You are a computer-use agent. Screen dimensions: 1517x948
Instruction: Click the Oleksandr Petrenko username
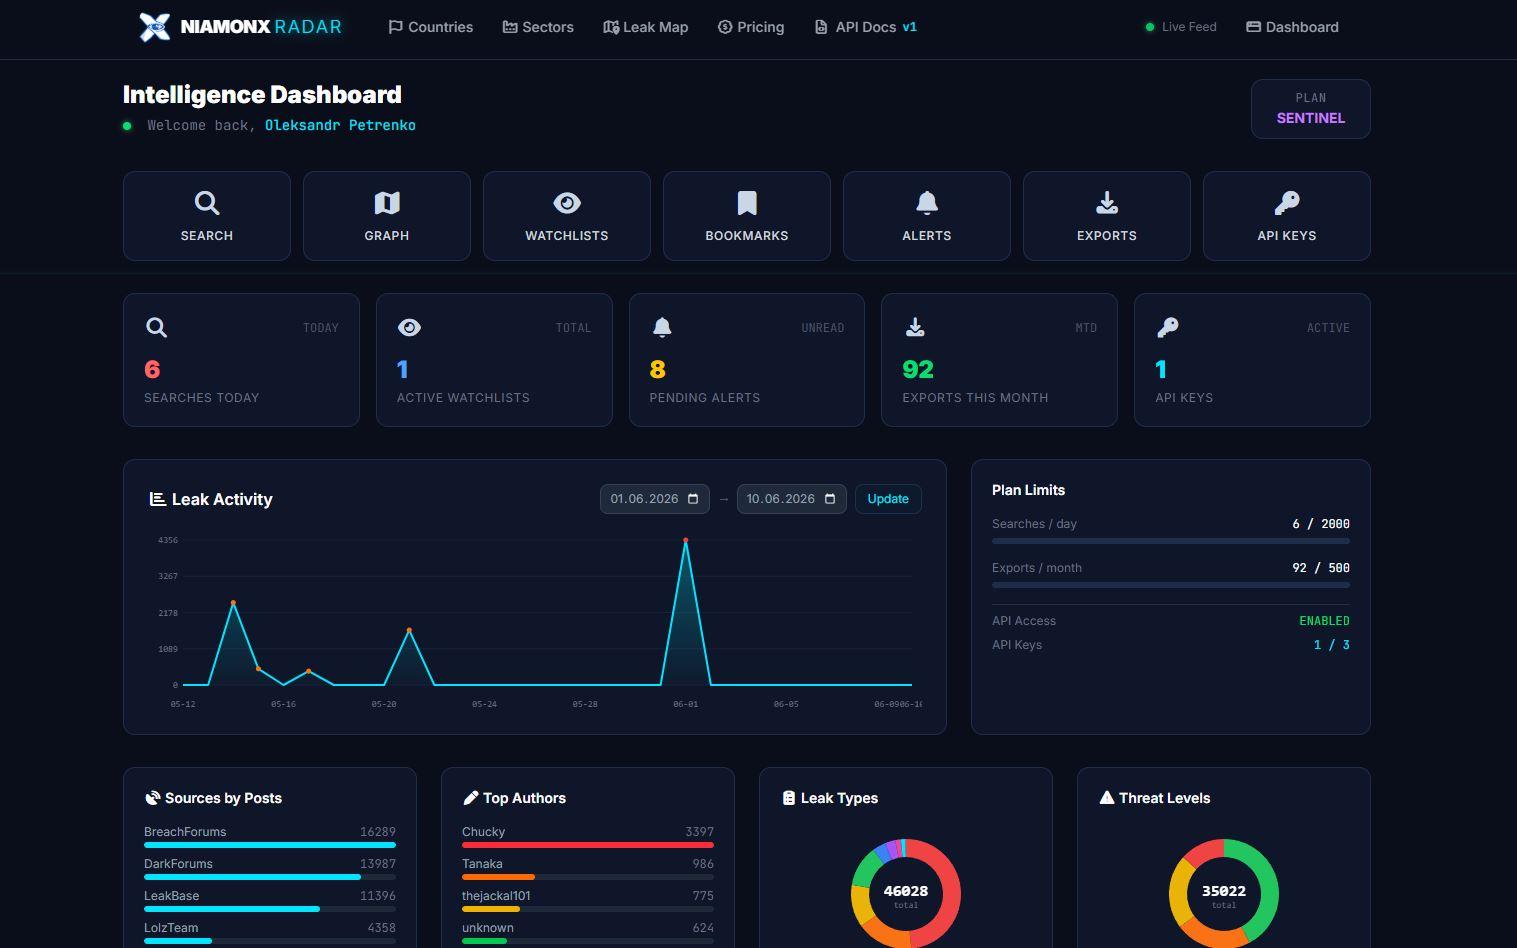tap(340, 125)
